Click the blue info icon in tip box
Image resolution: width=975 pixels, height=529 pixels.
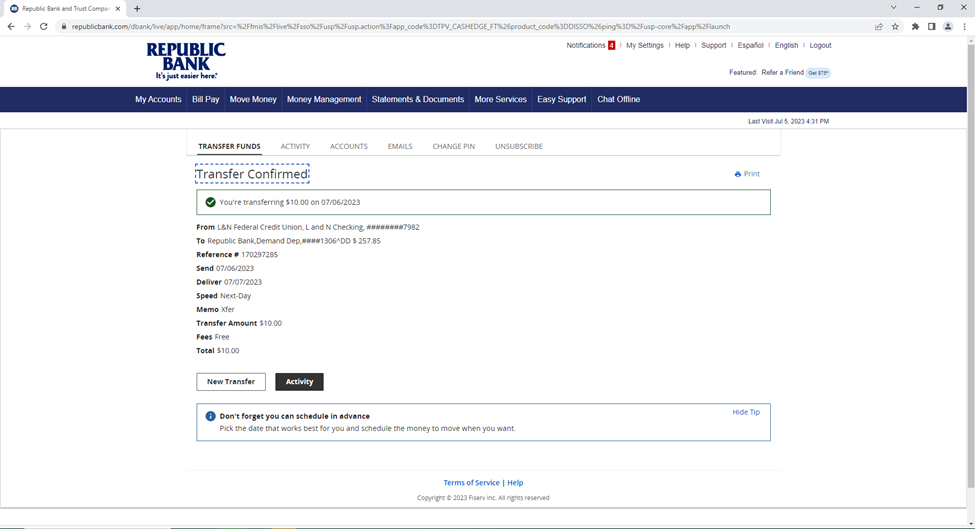[210, 416]
